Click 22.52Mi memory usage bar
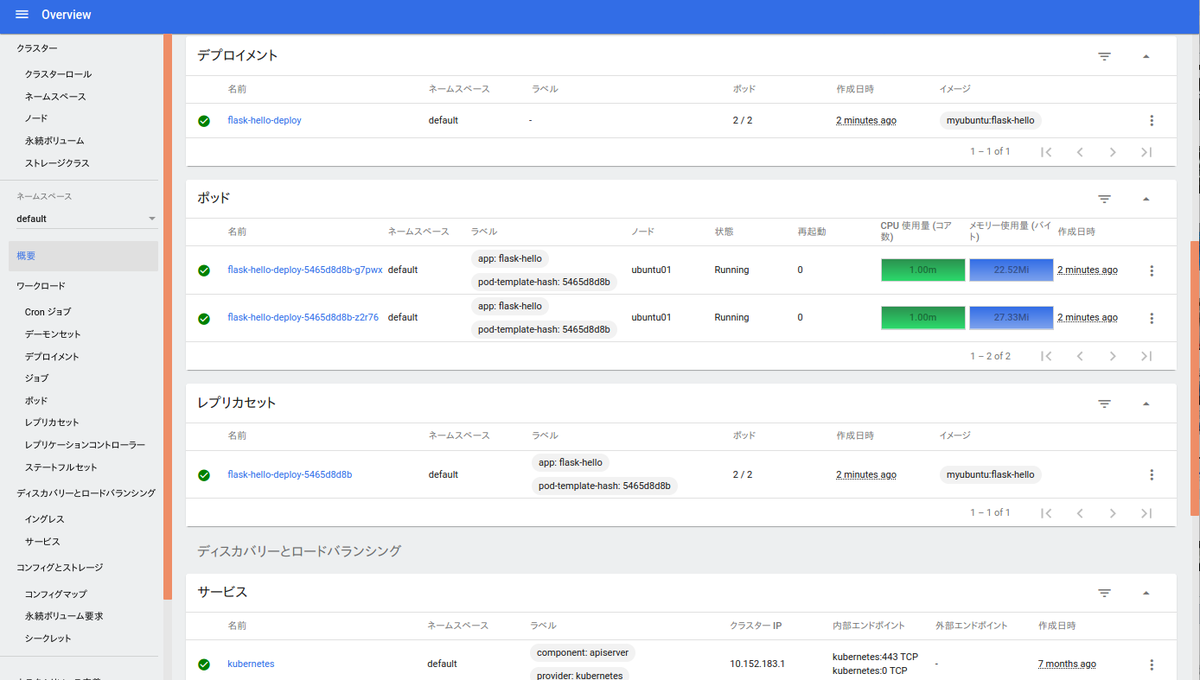 [1011, 270]
